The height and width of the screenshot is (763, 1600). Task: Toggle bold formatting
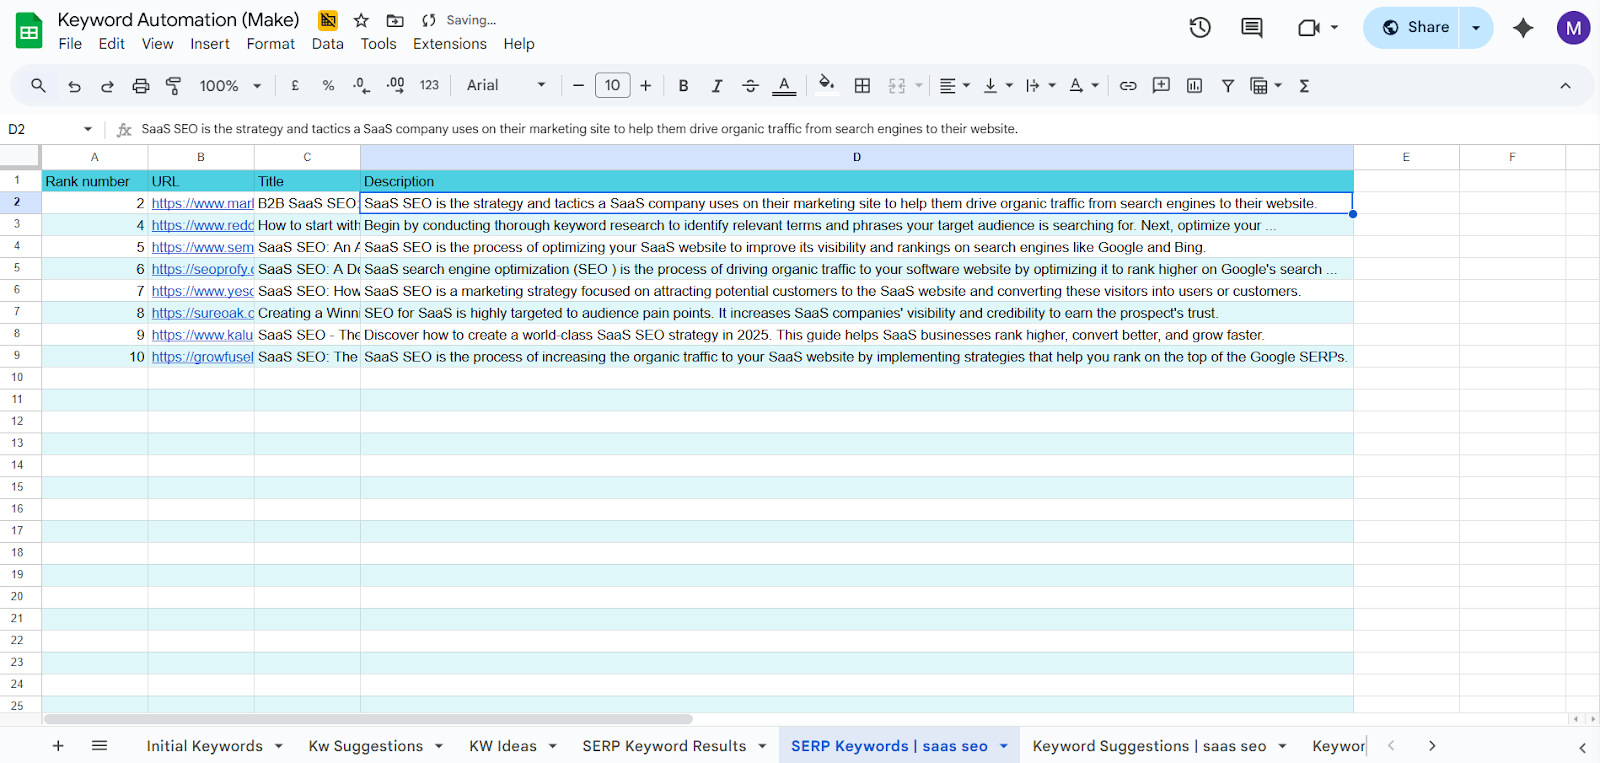pos(684,86)
